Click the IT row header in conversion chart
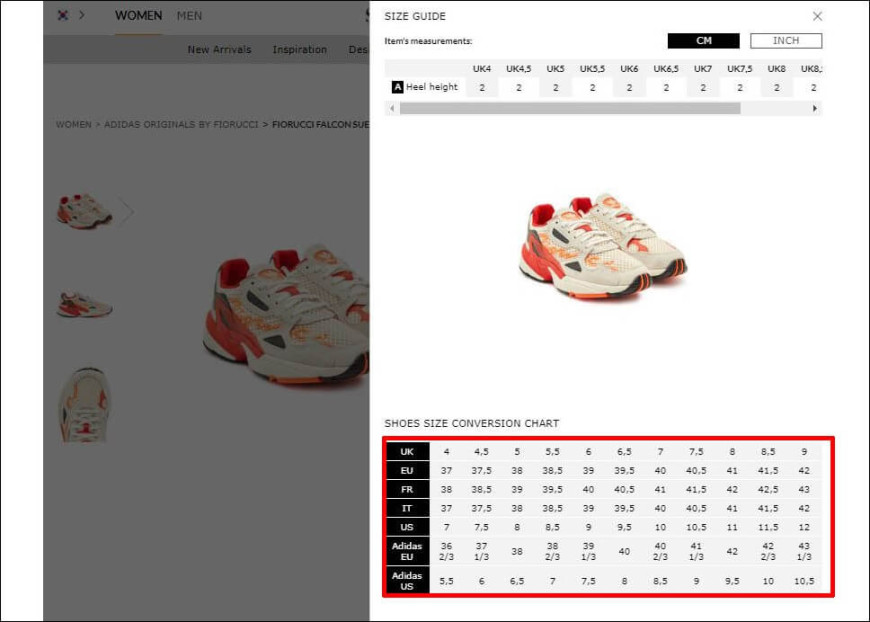Image resolution: width=870 pixels, height=622 pixels. 407,508
